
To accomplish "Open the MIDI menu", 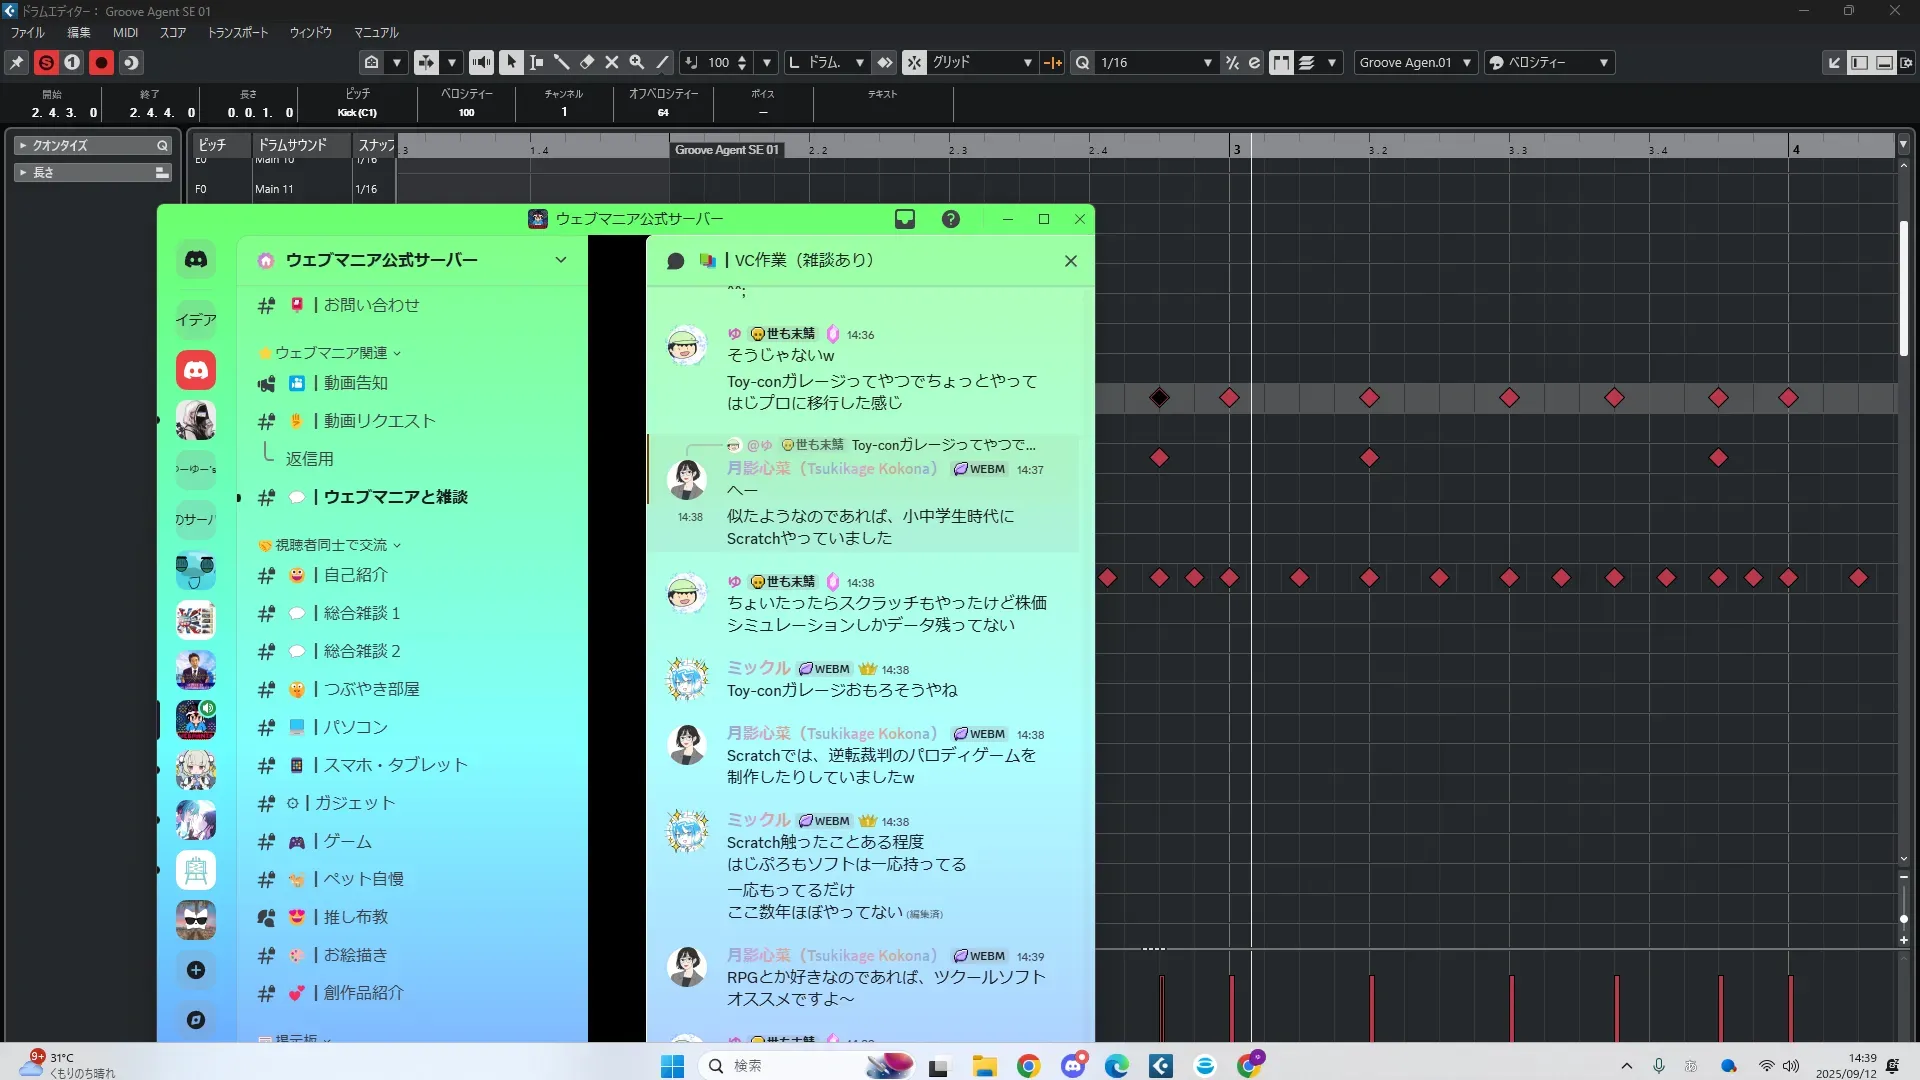I will point(126,33).
